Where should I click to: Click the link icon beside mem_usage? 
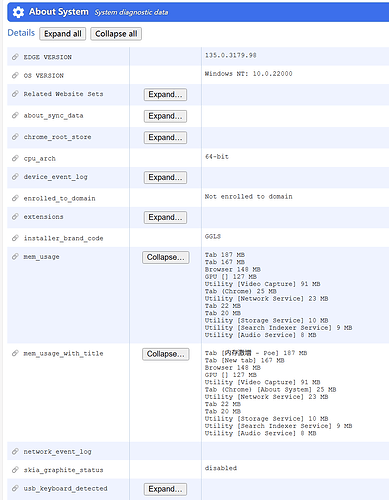point(15,257)
